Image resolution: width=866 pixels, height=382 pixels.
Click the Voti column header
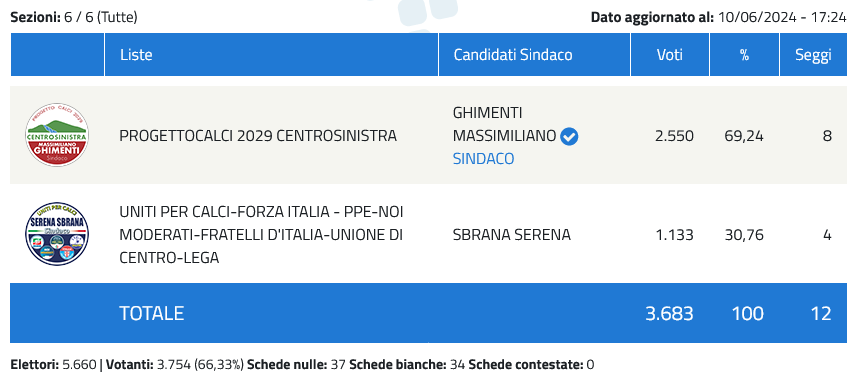[x=670, y=55]
